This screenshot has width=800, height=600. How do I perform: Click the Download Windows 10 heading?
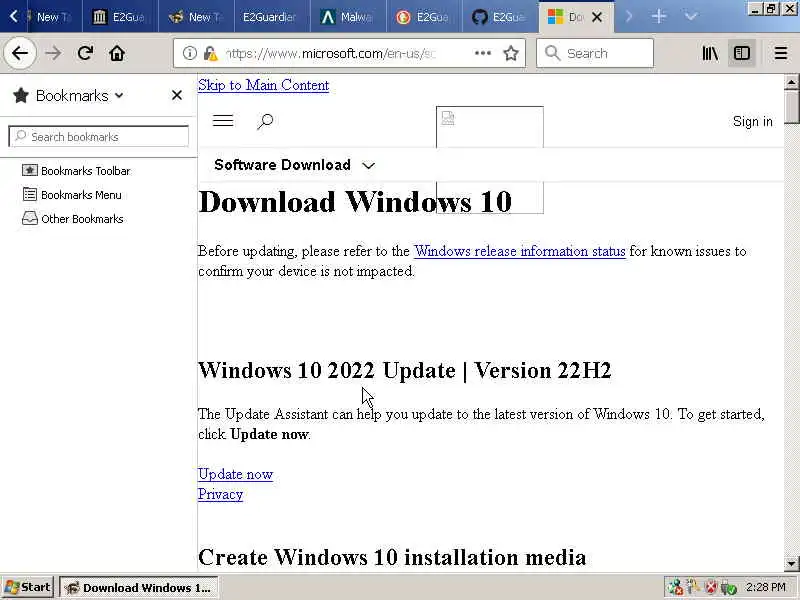tap(355, 202)
